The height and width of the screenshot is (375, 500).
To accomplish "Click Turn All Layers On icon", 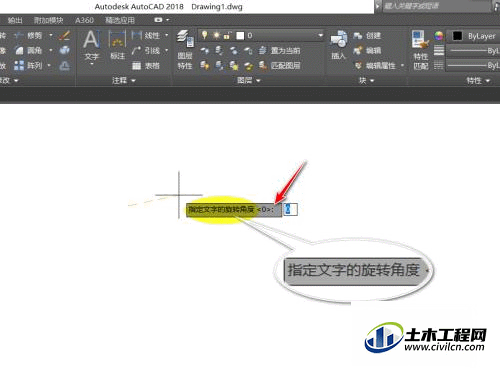I will (x=204, y=65).
